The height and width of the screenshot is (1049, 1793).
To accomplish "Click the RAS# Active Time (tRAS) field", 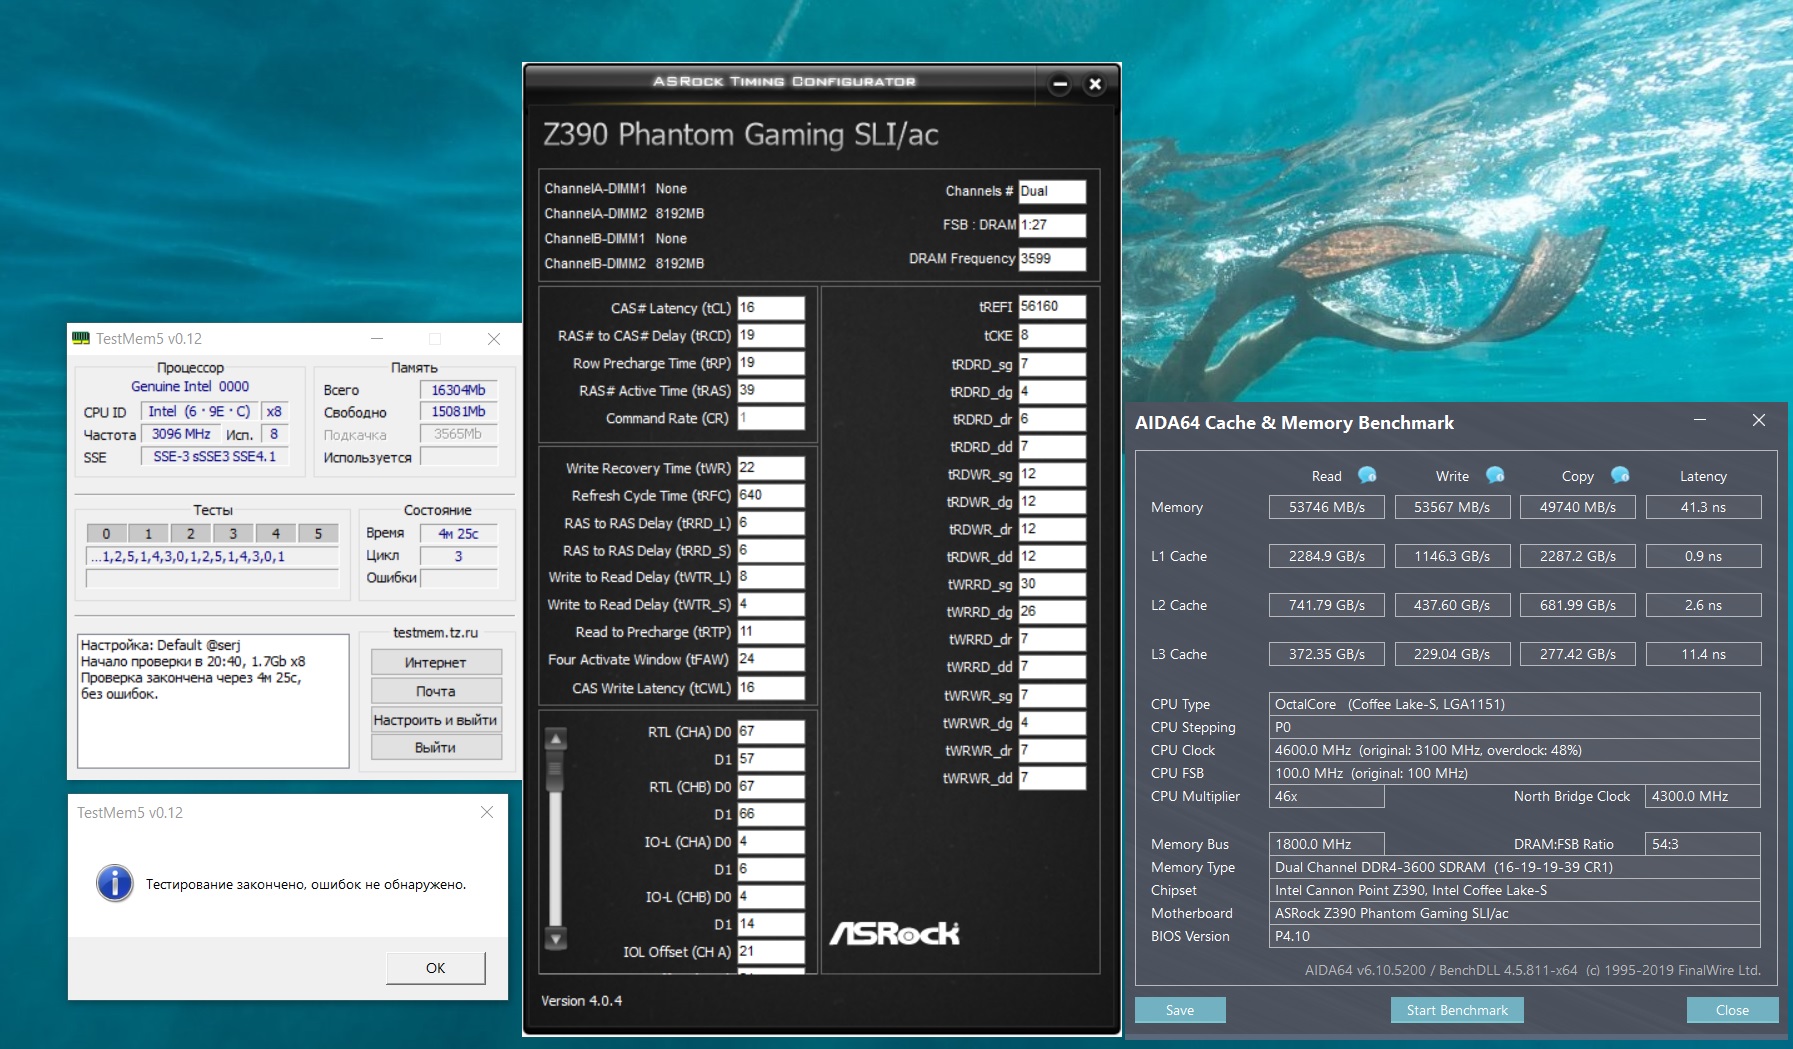I will tap(771, 390).
